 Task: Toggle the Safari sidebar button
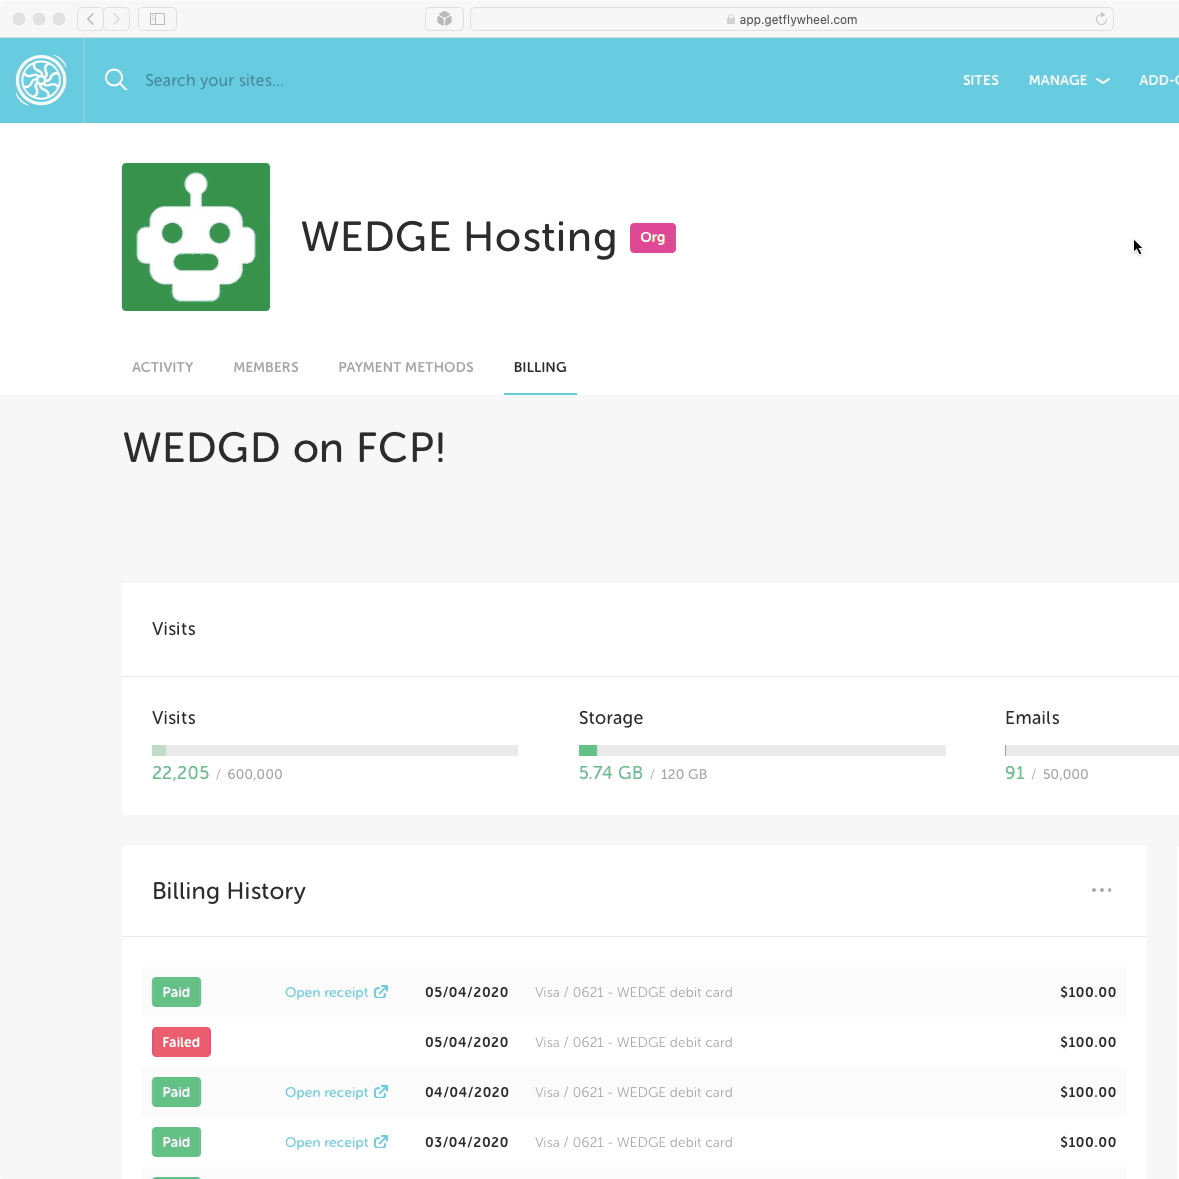[x=157, y=19]
